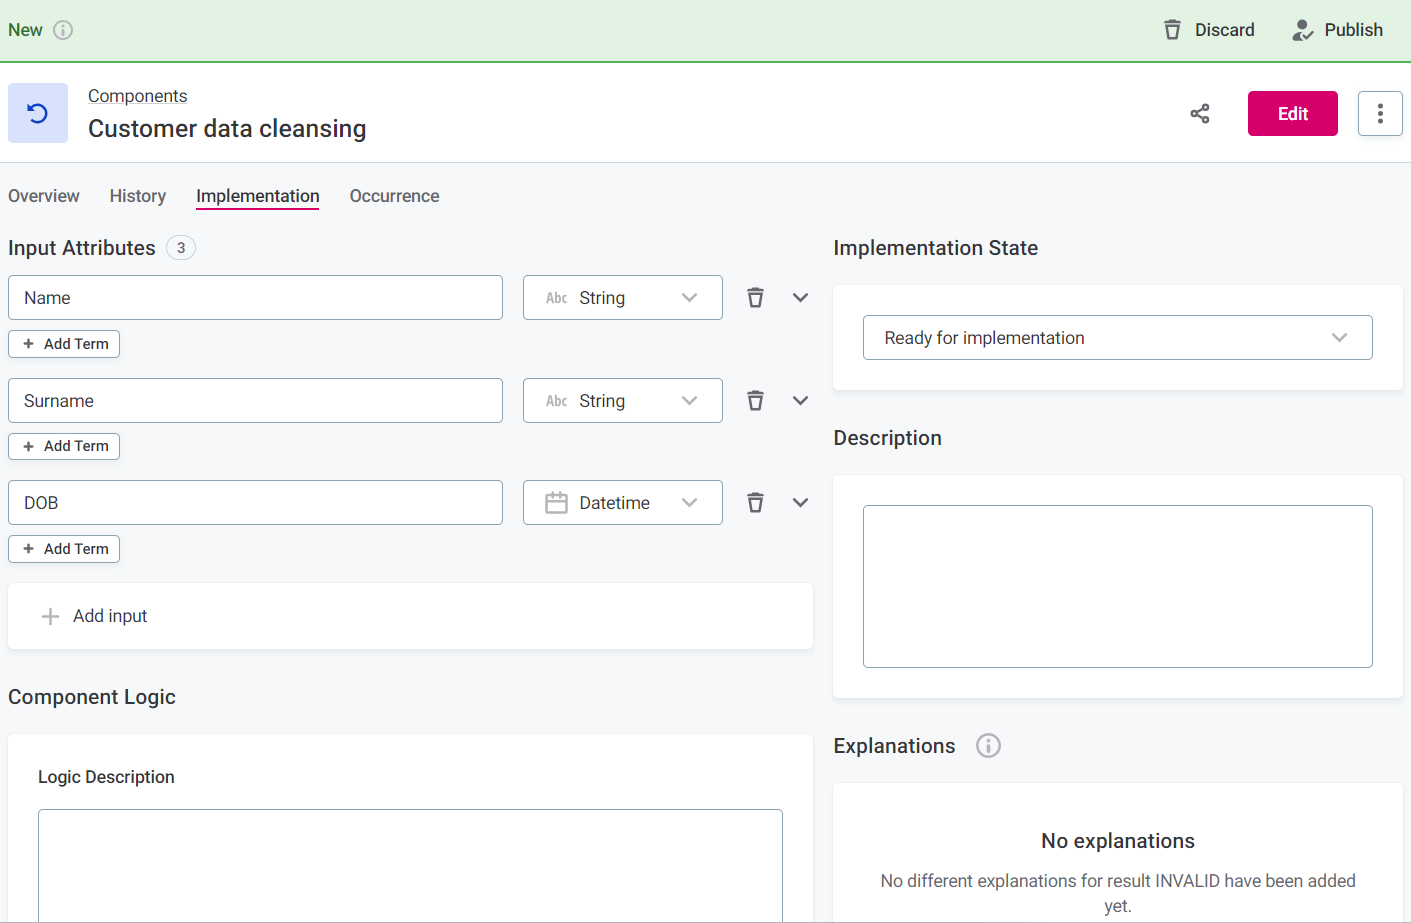The width and height of the screenshot is (1411, 923).
Task: Click the Explanations info icon
Action: 988,746
